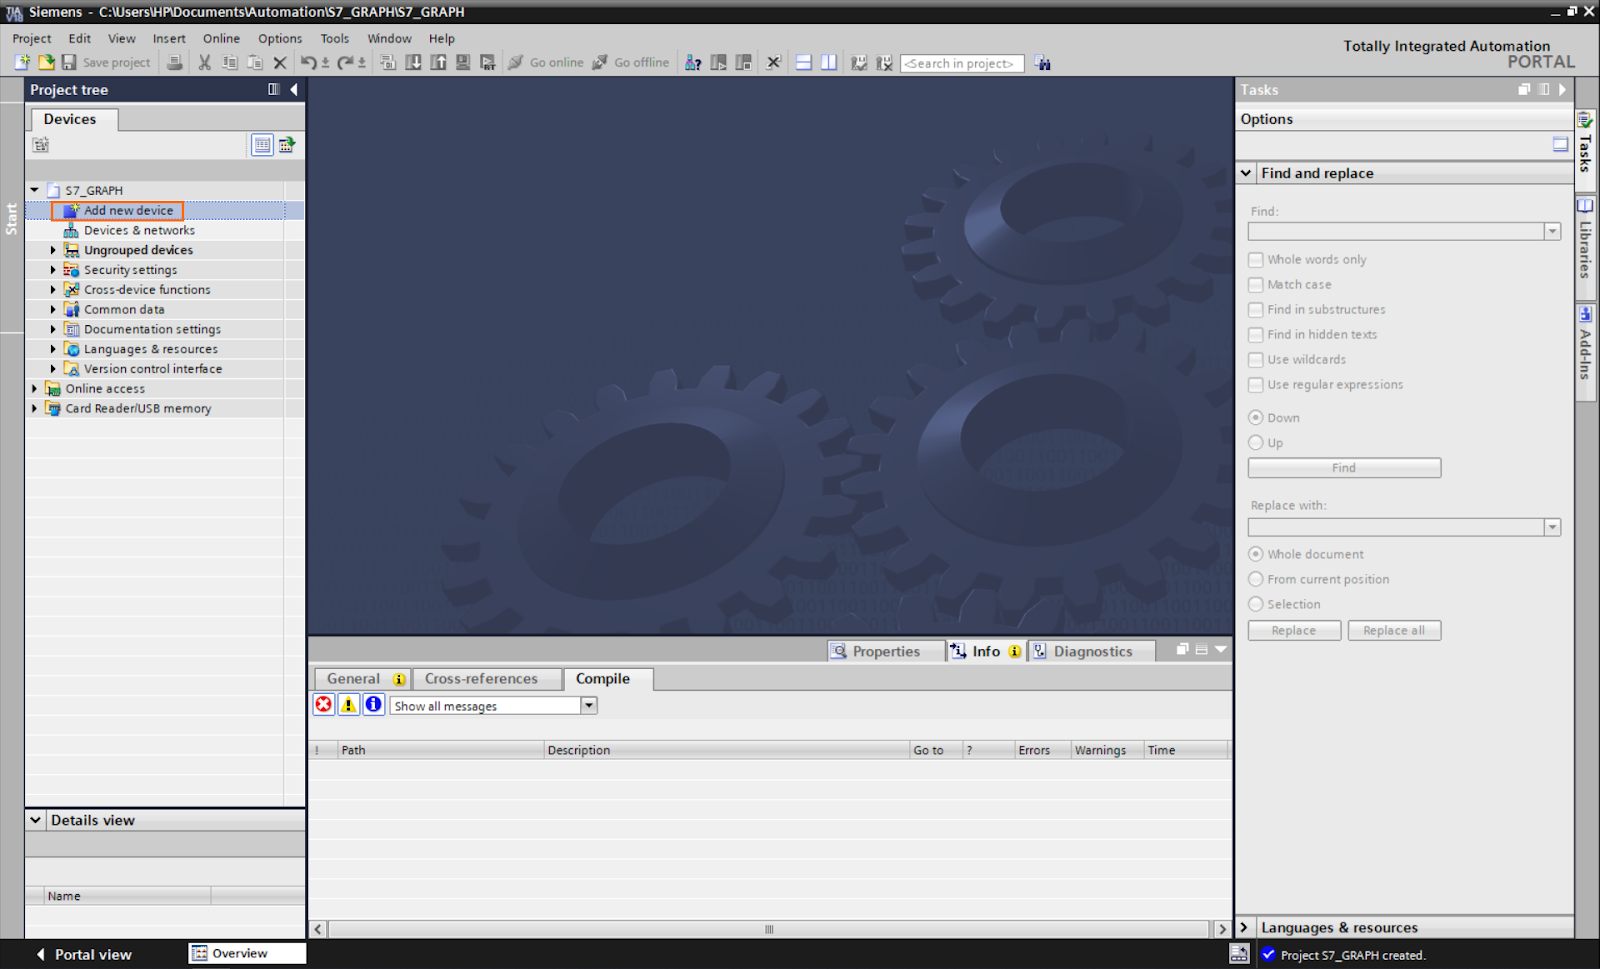Expand the Documentation settings node
This screenshot has width=1600, height=969.
53,329
